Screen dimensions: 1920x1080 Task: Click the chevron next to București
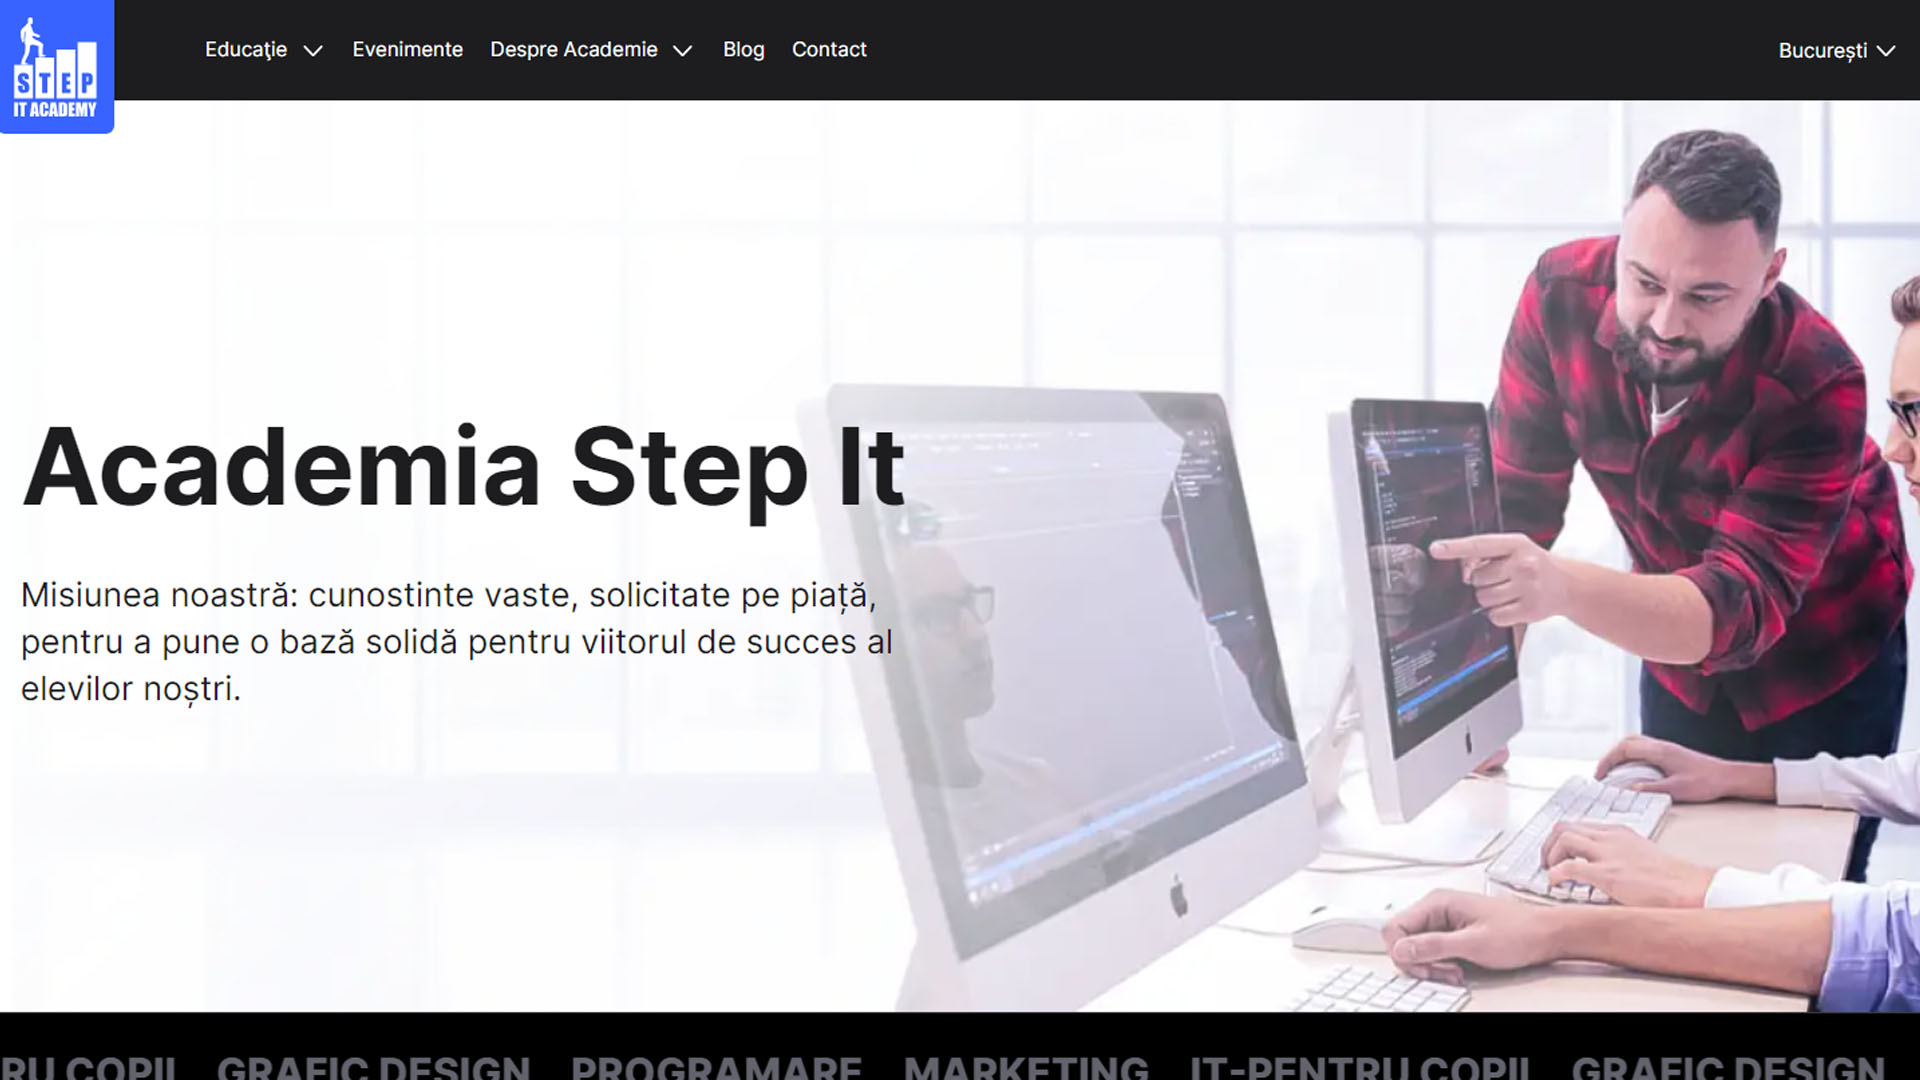1886,51
